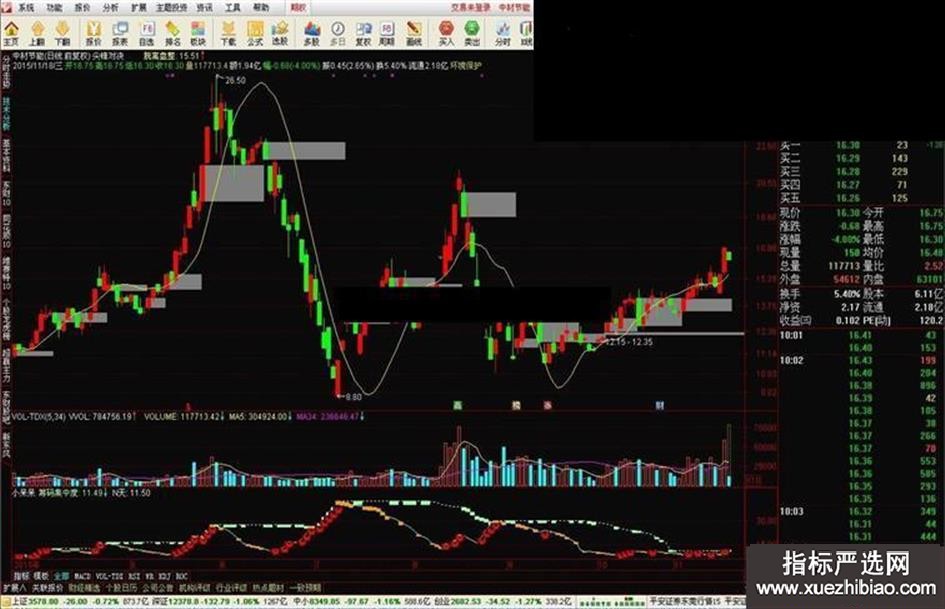
Task: Click the green 卖出 sell icon
Action: (x=472, y=33)
